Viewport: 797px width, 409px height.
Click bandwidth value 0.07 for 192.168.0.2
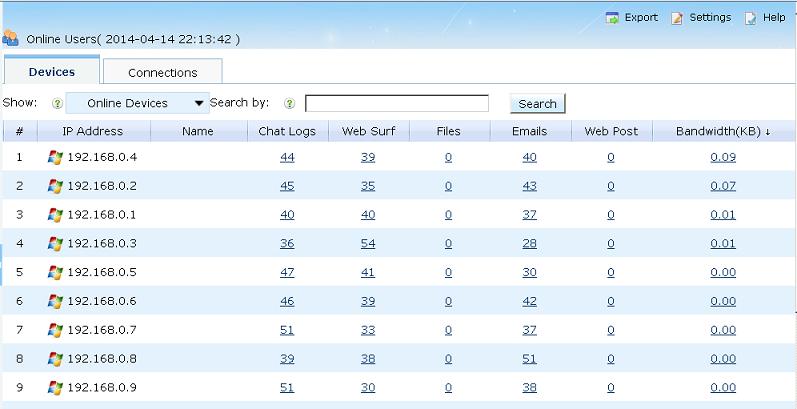[x=722, y=186]
